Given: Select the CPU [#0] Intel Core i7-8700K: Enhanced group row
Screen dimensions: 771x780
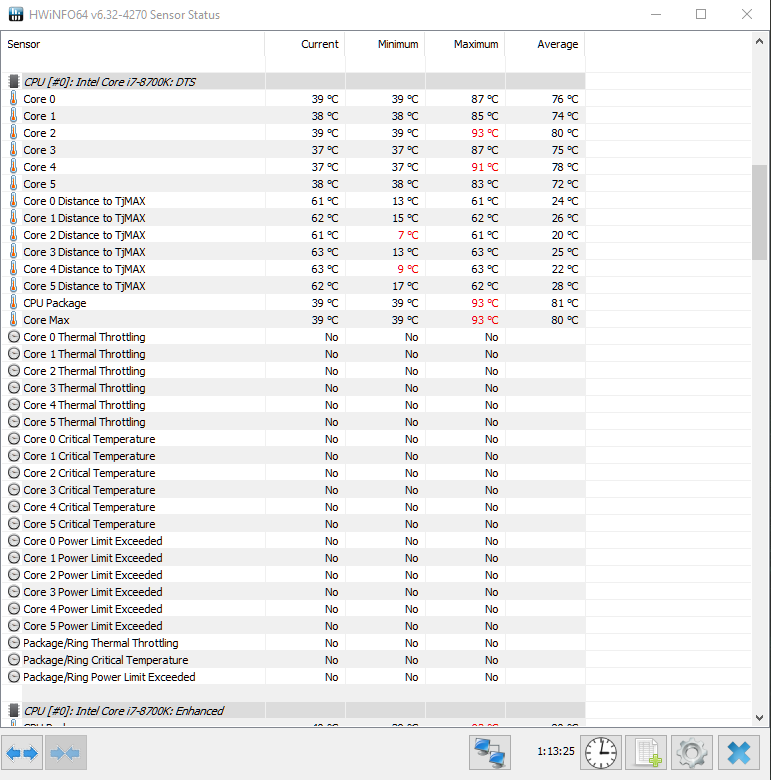Looking at the screenshot, I should pos(293,710).
